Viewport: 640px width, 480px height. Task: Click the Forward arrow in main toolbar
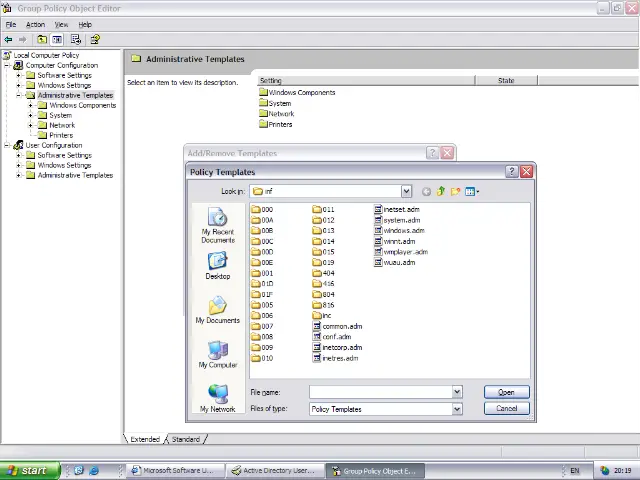(22, 40)
